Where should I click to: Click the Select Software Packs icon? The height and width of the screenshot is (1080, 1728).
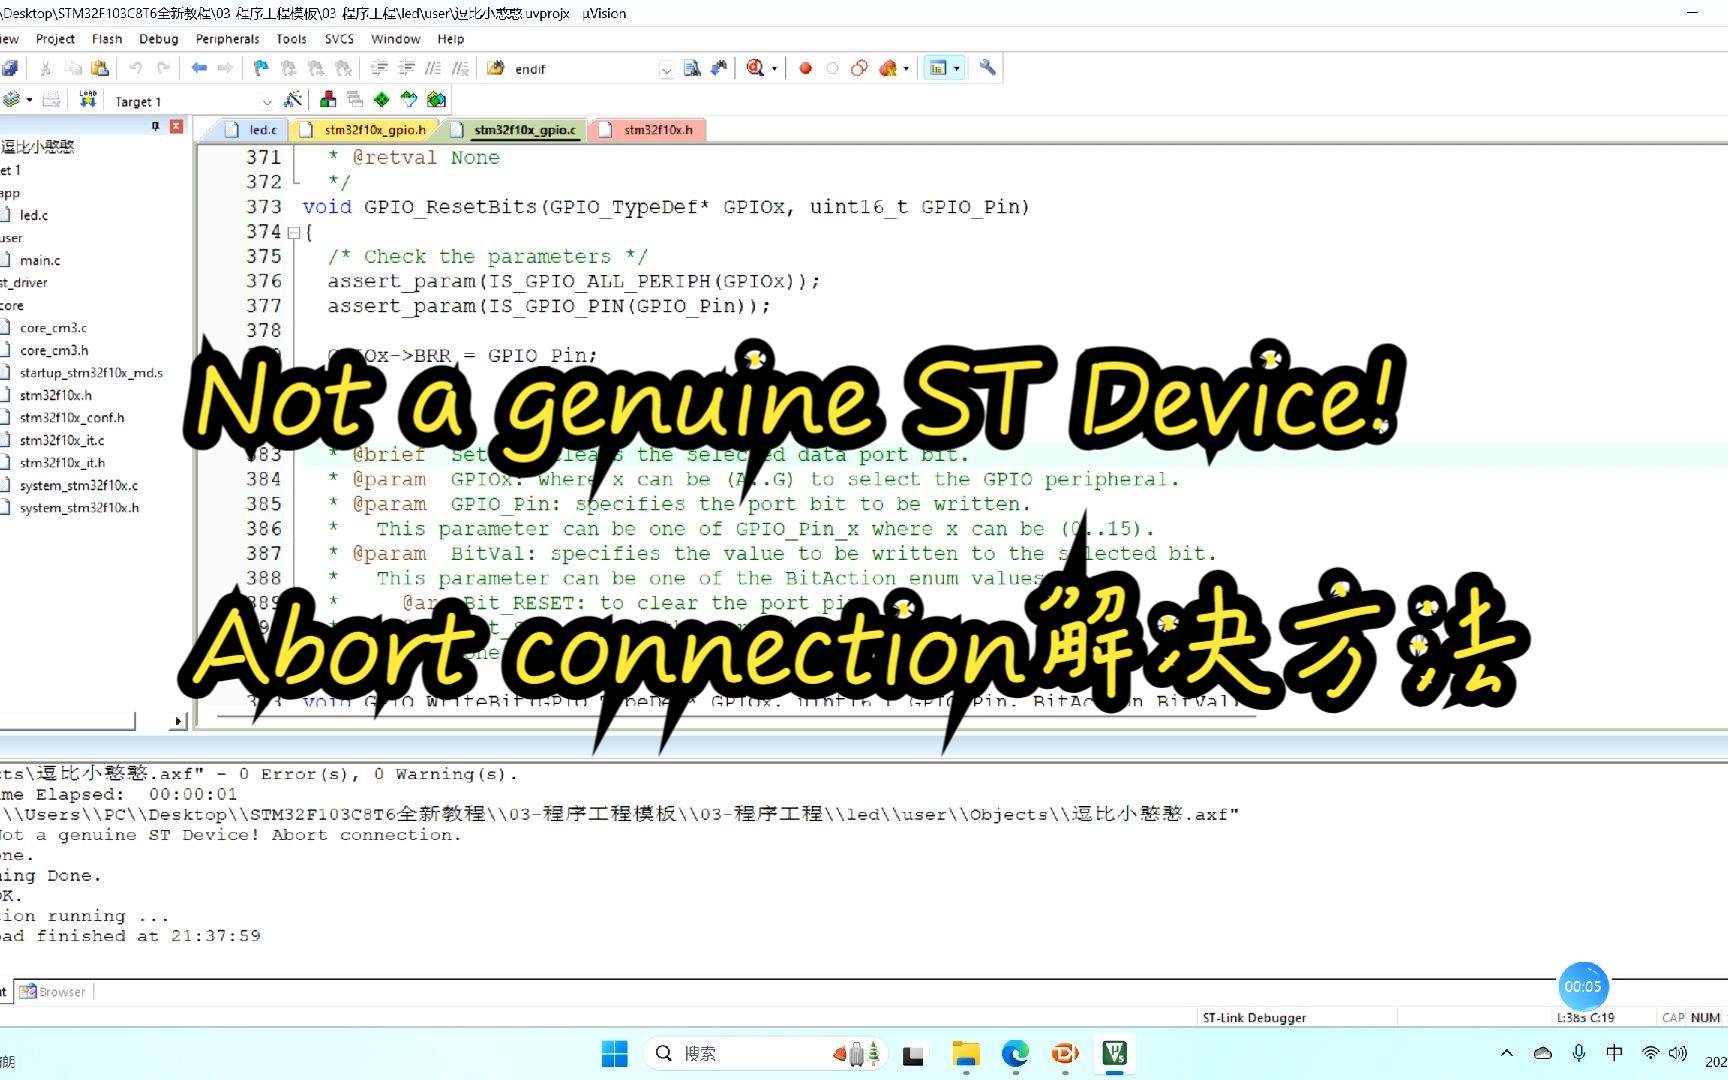(409, 99)
